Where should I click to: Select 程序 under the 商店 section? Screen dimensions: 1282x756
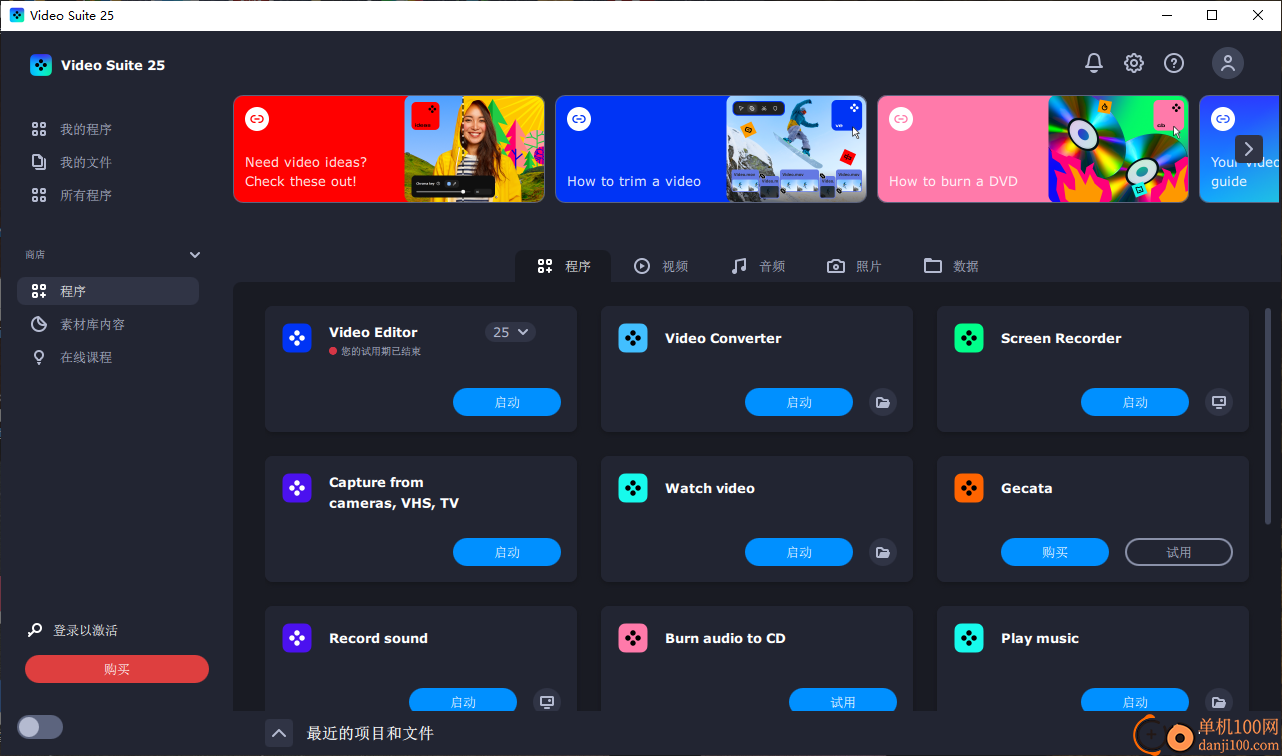tap(108, 291)
